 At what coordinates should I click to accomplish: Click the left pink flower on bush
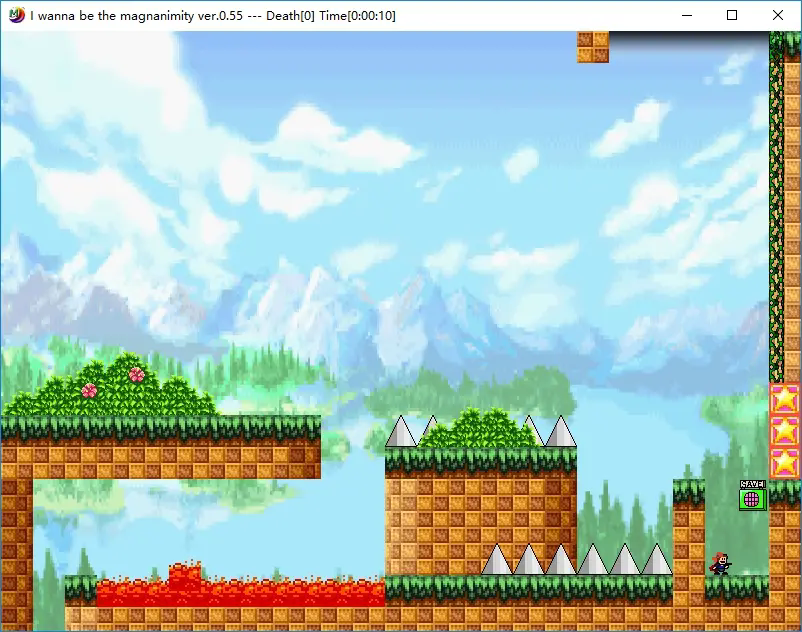point(89,390)
